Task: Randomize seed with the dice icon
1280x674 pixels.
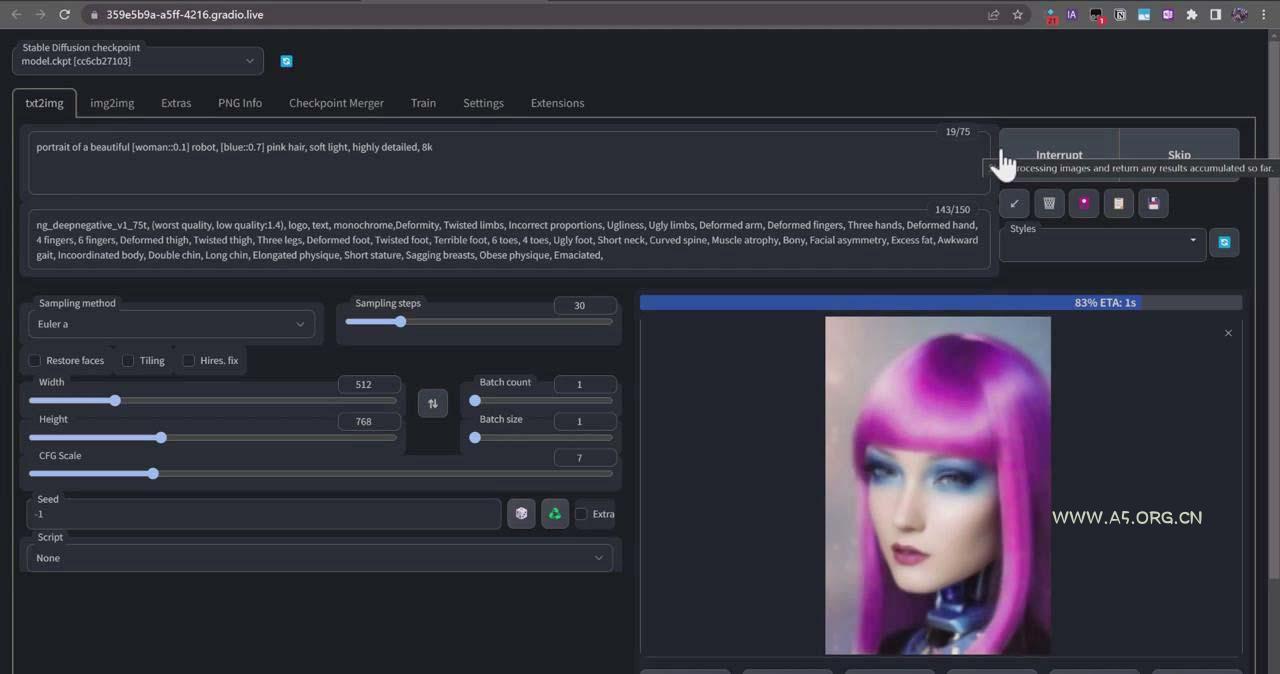Action: tap(521, 514)
